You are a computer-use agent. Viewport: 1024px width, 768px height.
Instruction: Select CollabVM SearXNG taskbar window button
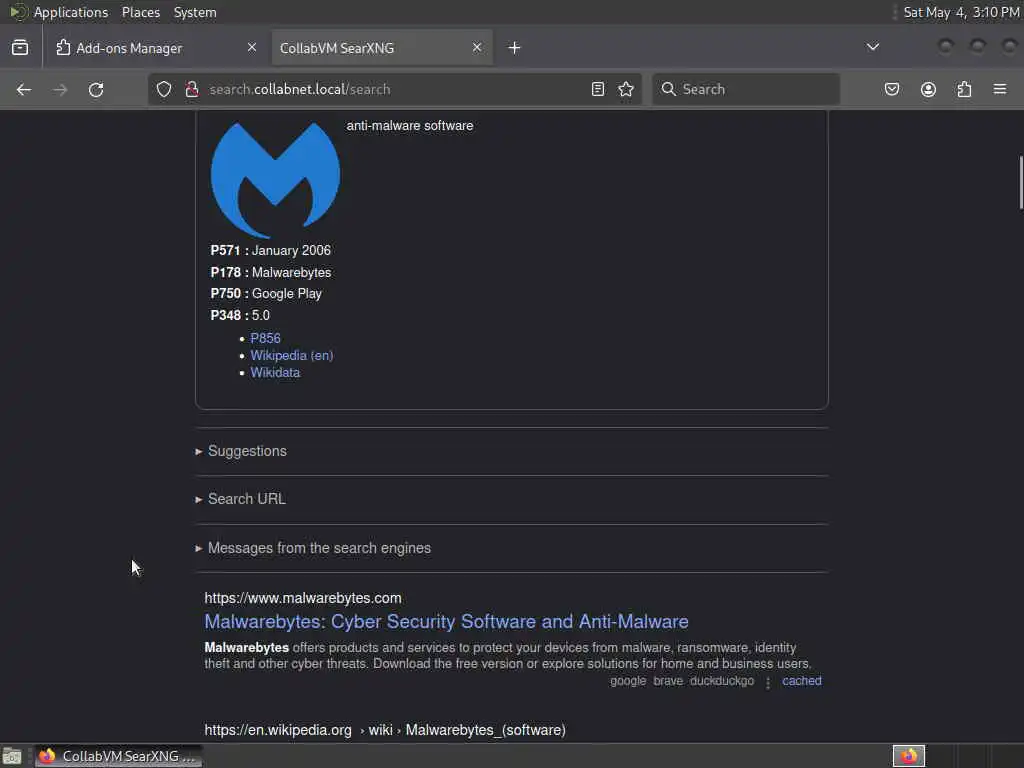pyautogui.click(x=118, y=756)
